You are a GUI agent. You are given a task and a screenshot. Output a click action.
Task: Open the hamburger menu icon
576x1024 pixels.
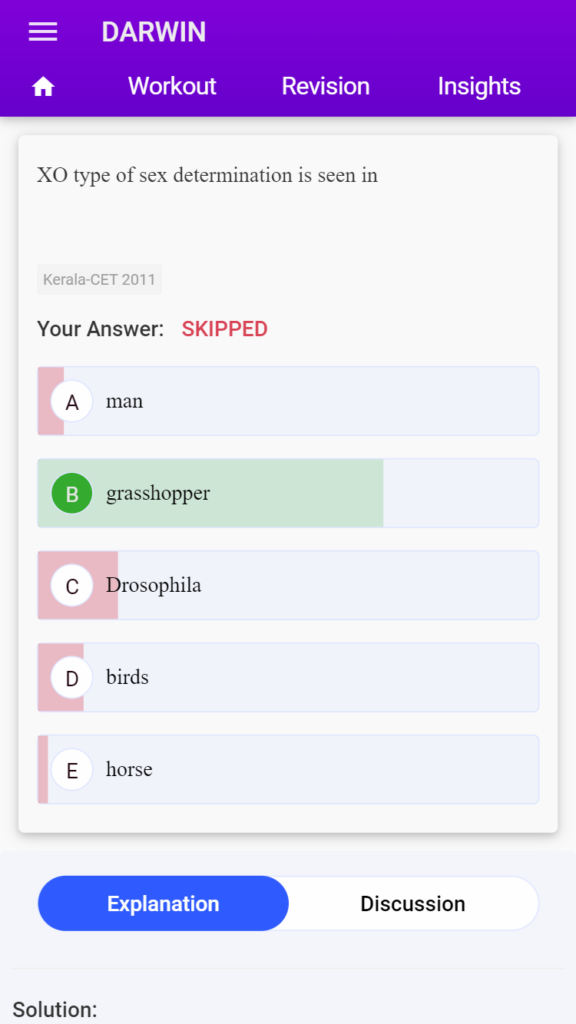coord(43,32)
